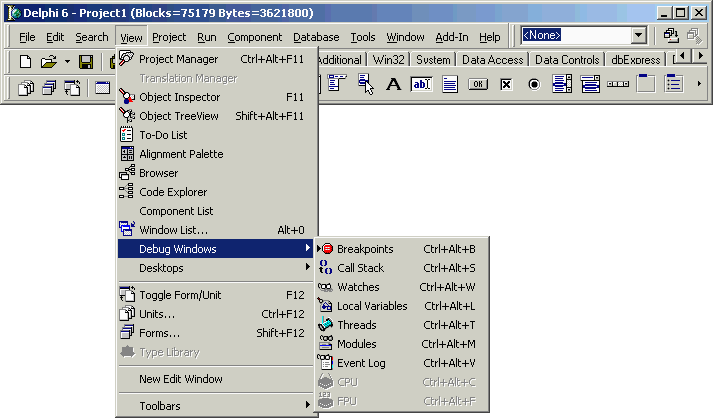Open the To-Do List entry
The image size is (713, 418).
tap(216, 135)
